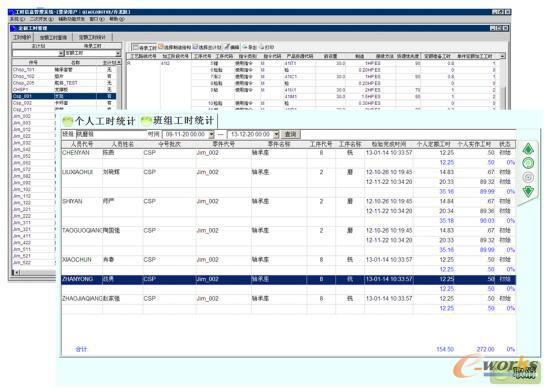Image resolution: width=548 pixels, height=388 pixels.
Task: Click total value 272.00 in footer
Action: pos(485,349)
